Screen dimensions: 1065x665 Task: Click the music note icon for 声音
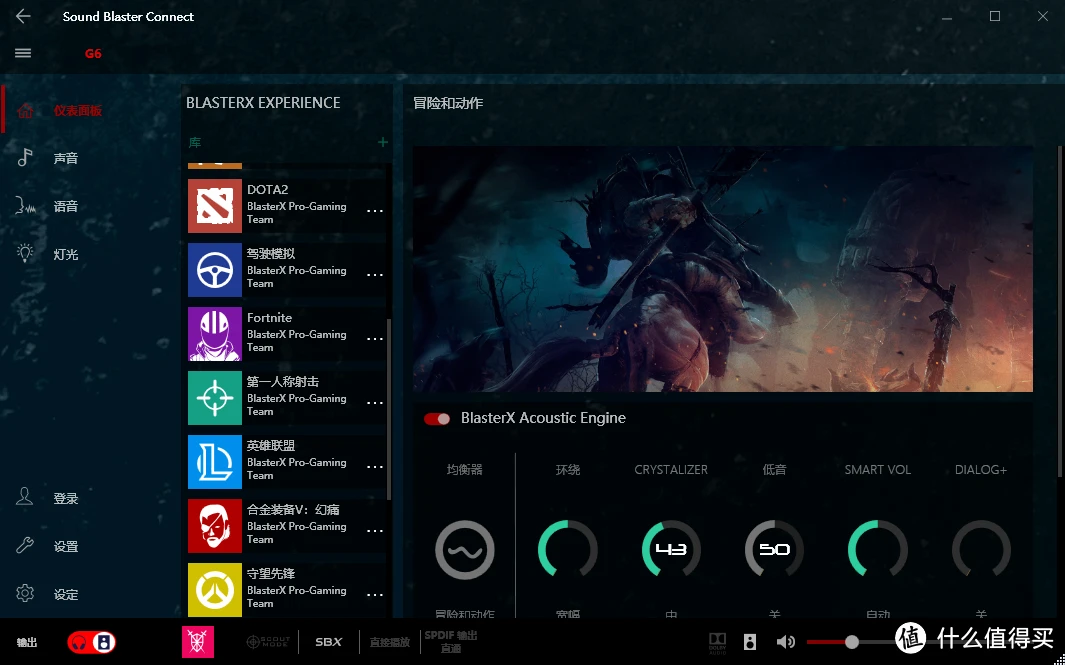25,158
